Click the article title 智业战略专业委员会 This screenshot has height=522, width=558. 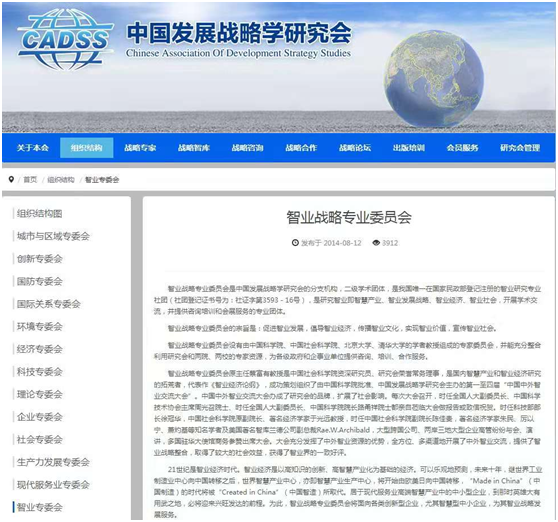(349, 217)
